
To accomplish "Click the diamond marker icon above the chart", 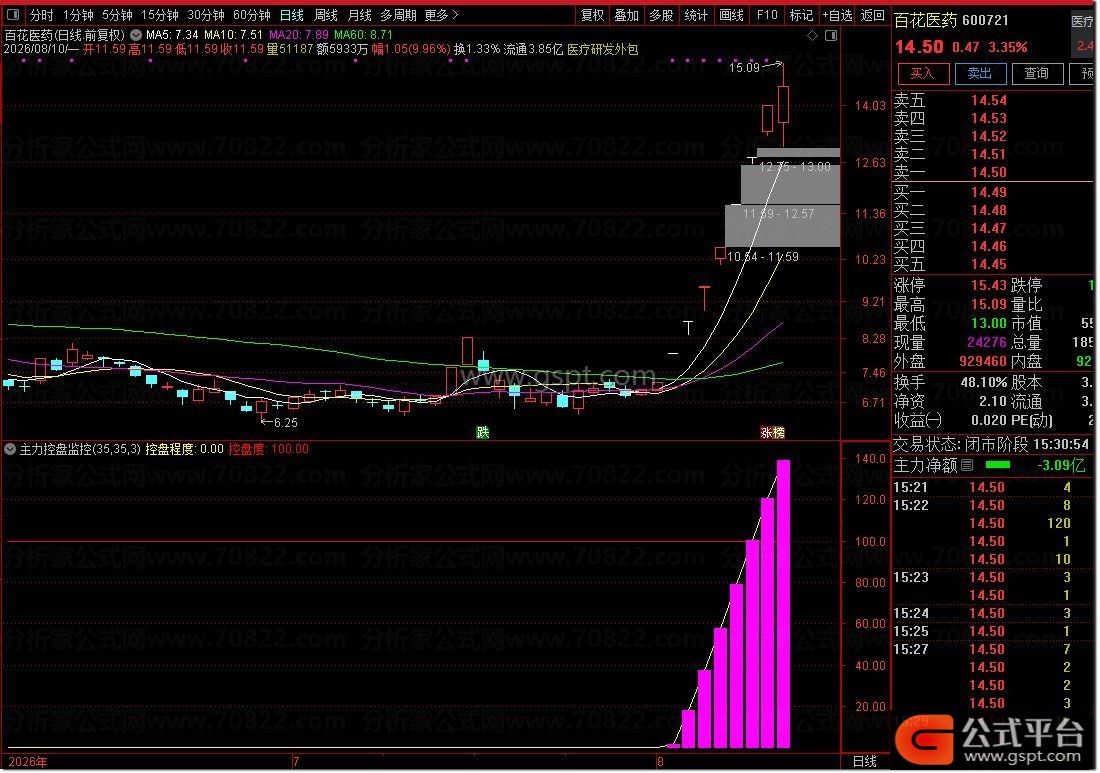I will tap(812, 35).
